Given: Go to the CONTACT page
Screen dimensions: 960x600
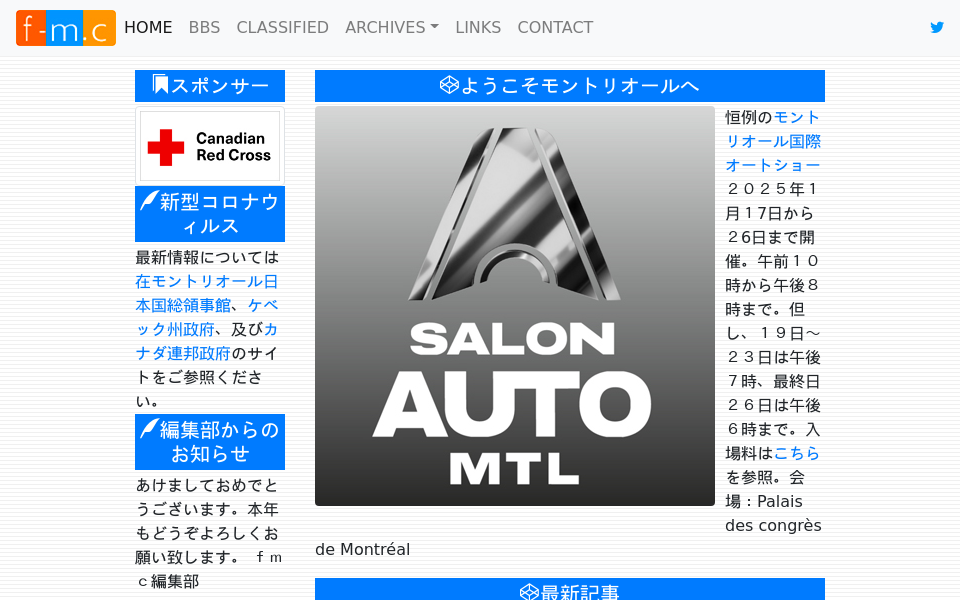Looking at the screenshot, I should click(x=555, y=27).
